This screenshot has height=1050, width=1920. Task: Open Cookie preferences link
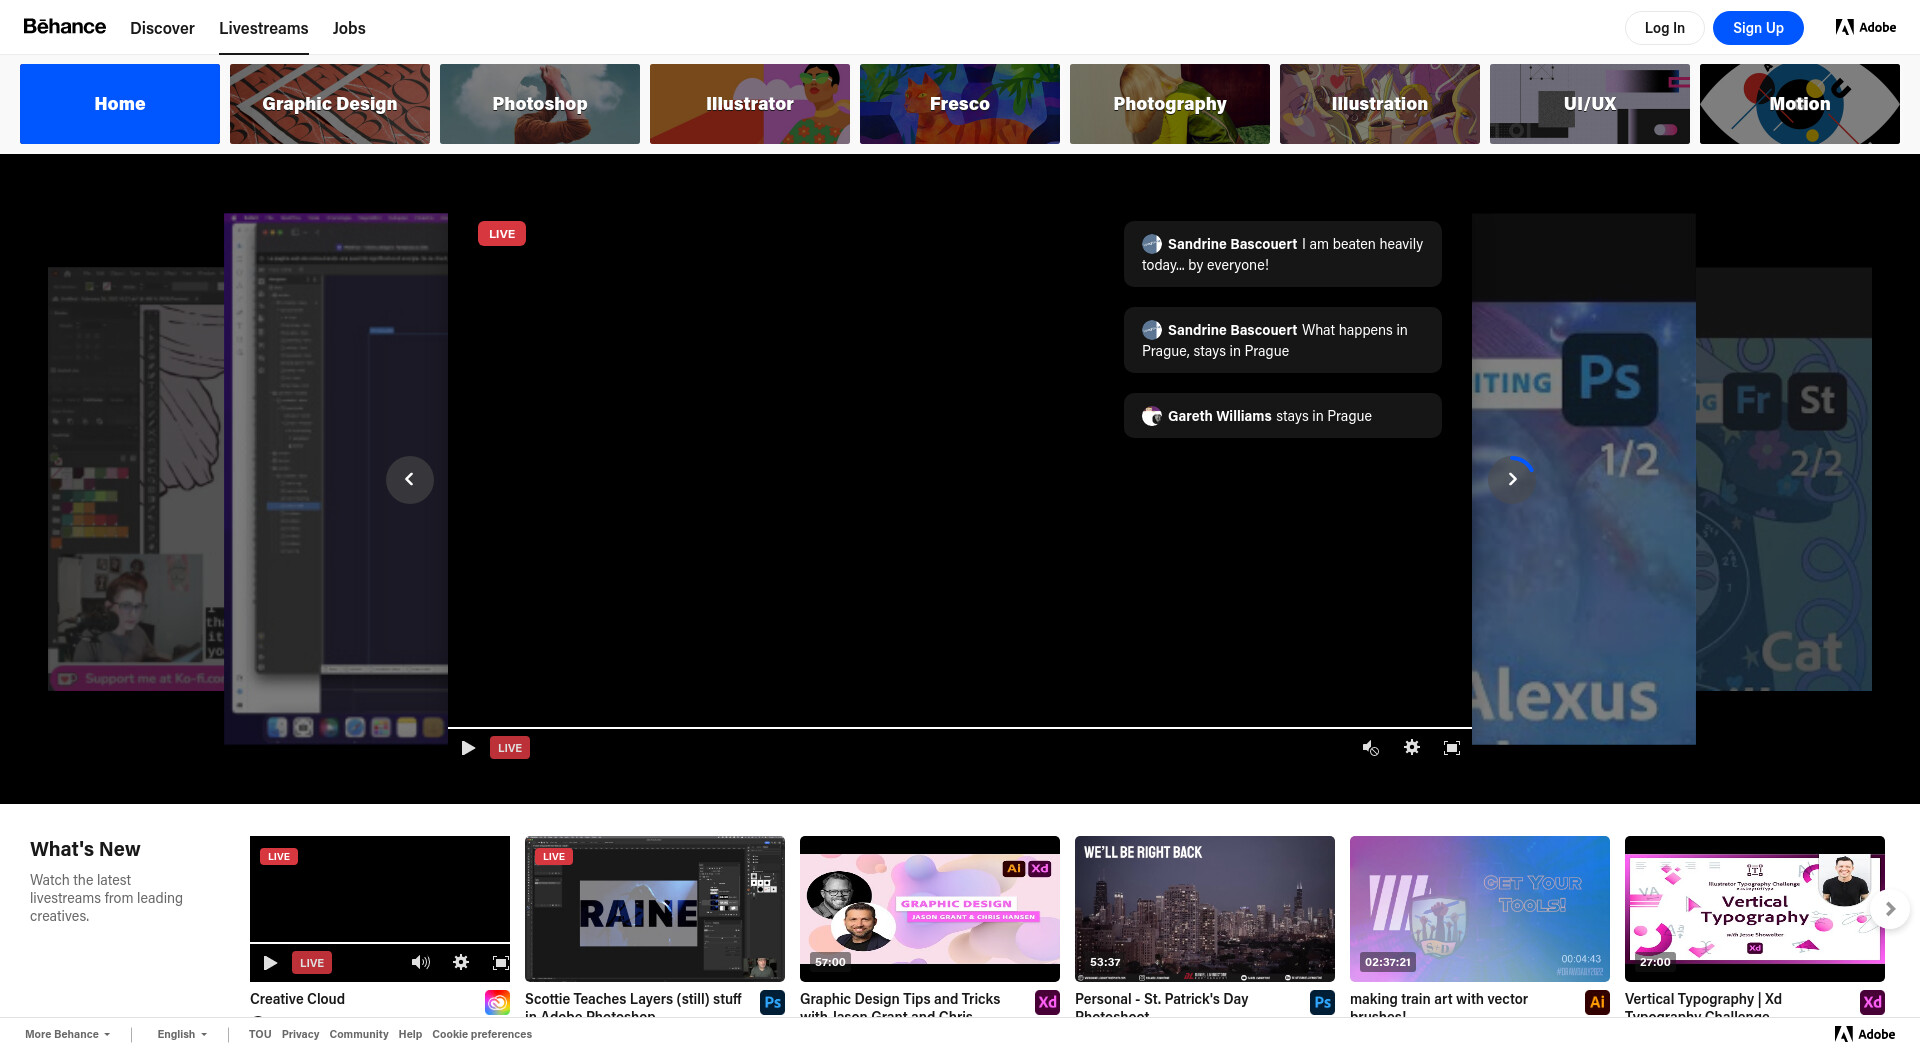tap(482, 1034)
